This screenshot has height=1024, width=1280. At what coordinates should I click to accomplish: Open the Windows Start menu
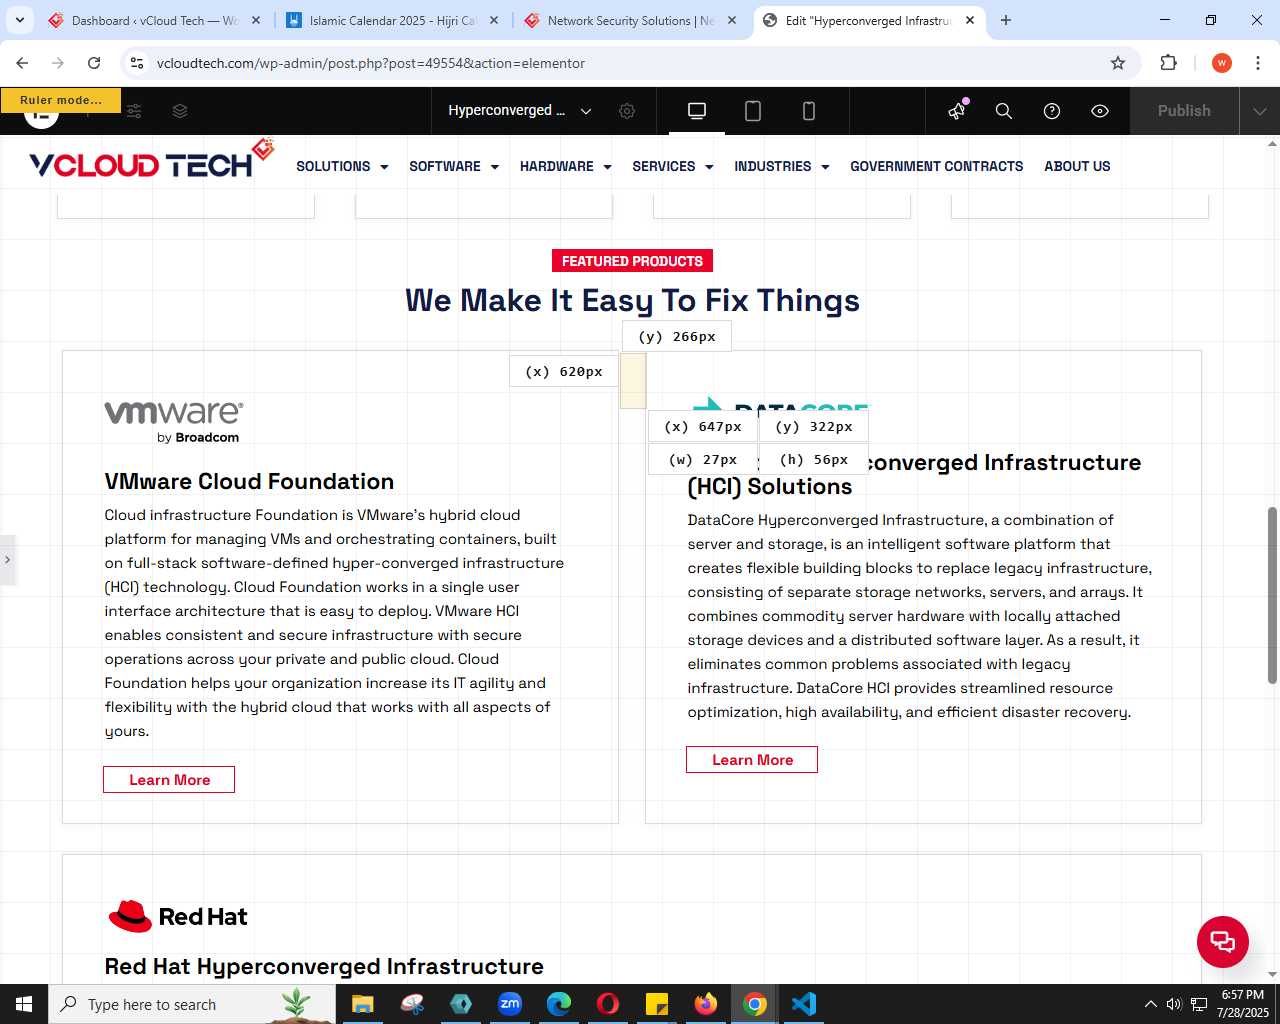24,1004
